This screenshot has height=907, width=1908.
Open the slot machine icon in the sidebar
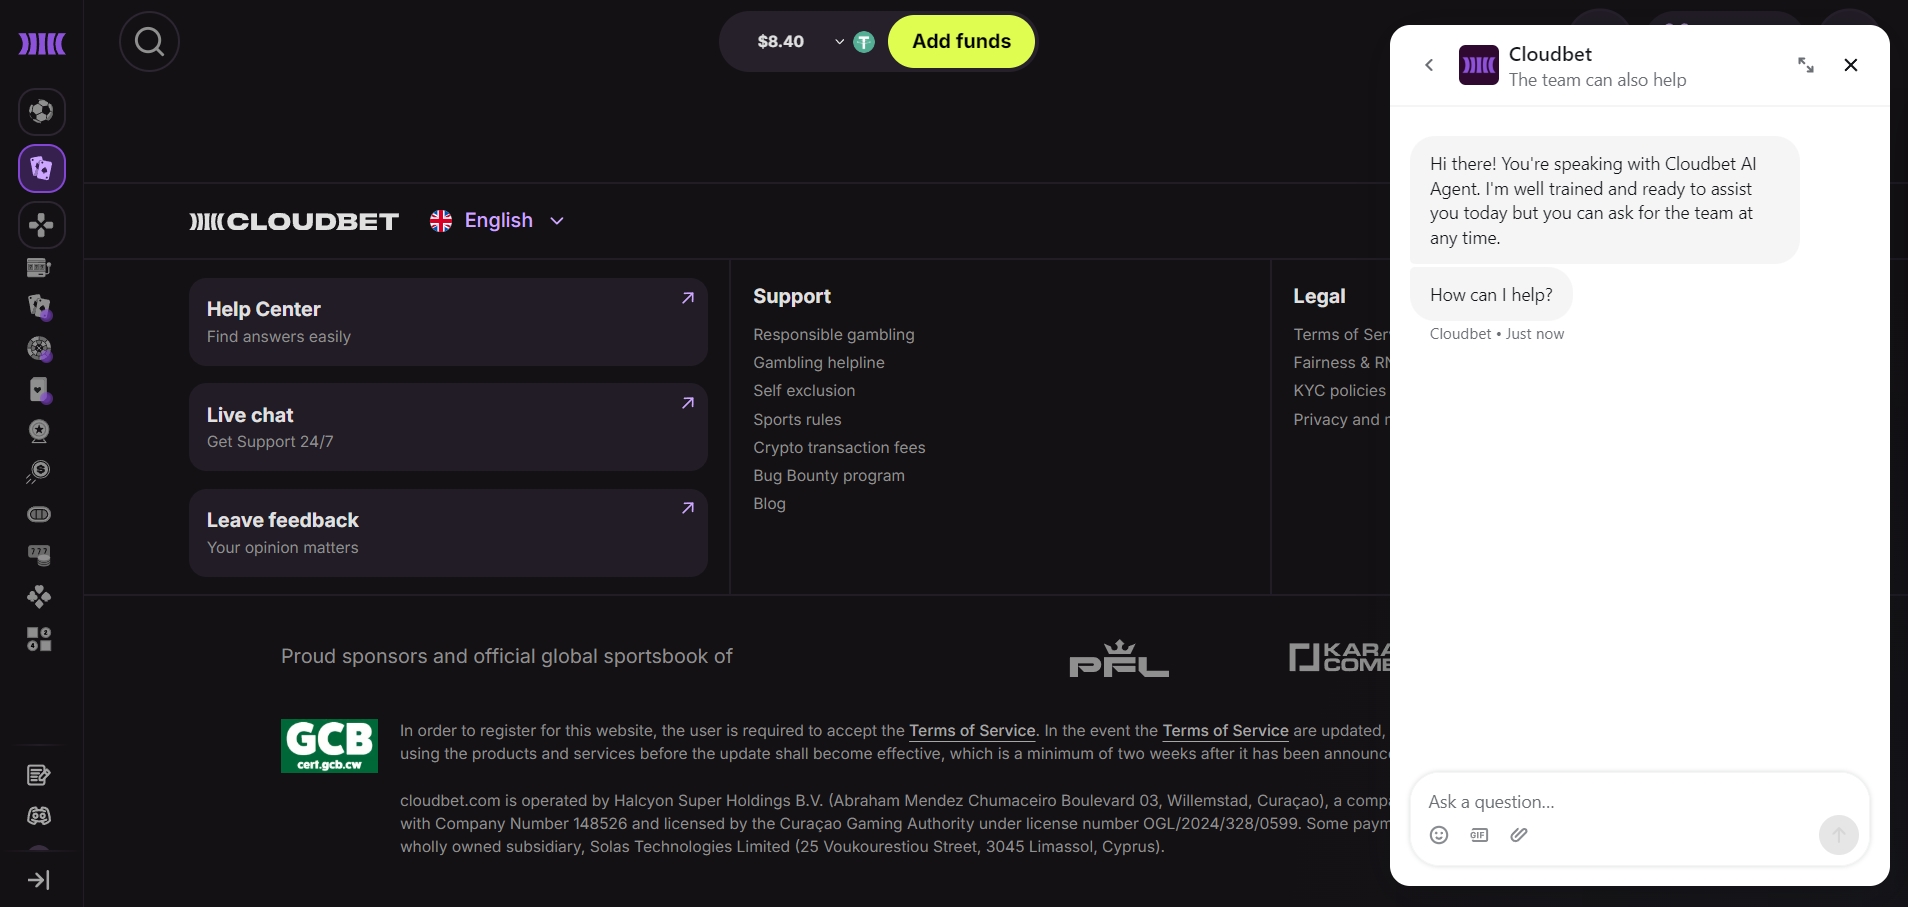(x=39, y=267)
